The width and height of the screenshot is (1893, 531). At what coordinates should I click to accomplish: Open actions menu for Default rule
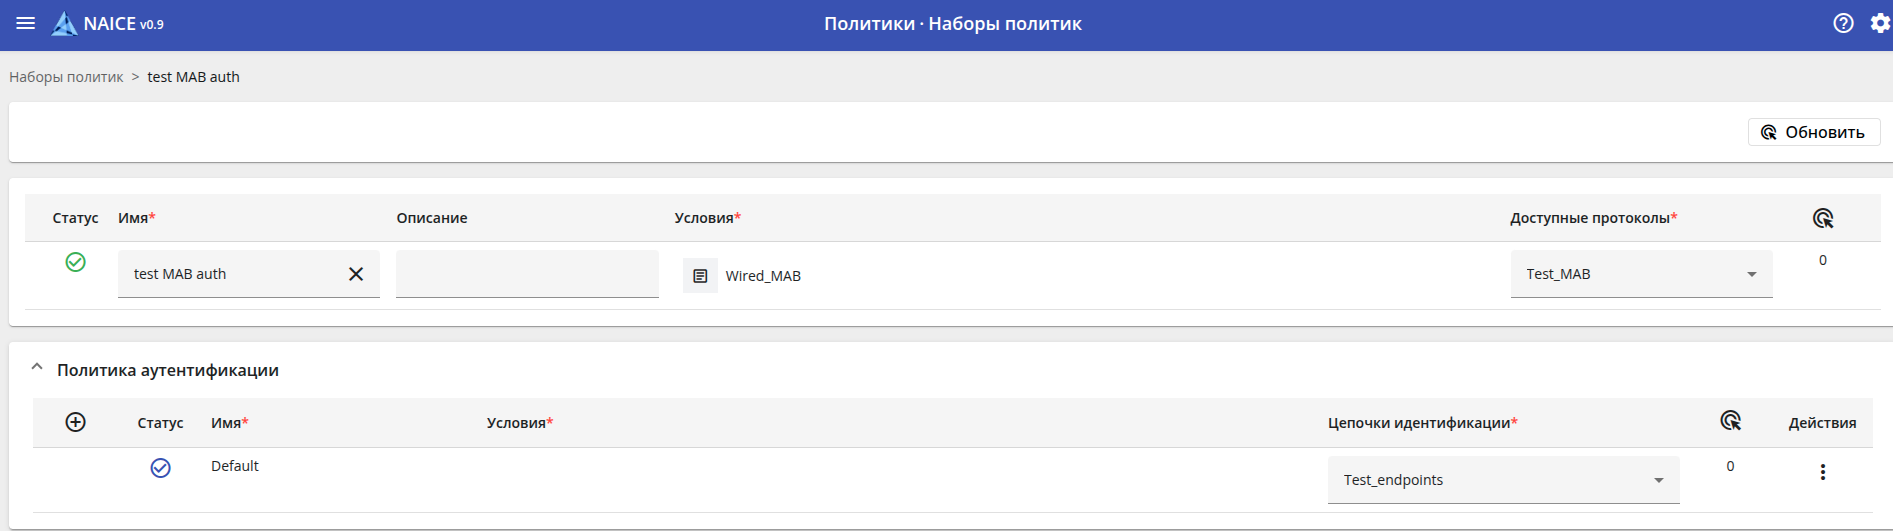click(x=1822, y=472)
